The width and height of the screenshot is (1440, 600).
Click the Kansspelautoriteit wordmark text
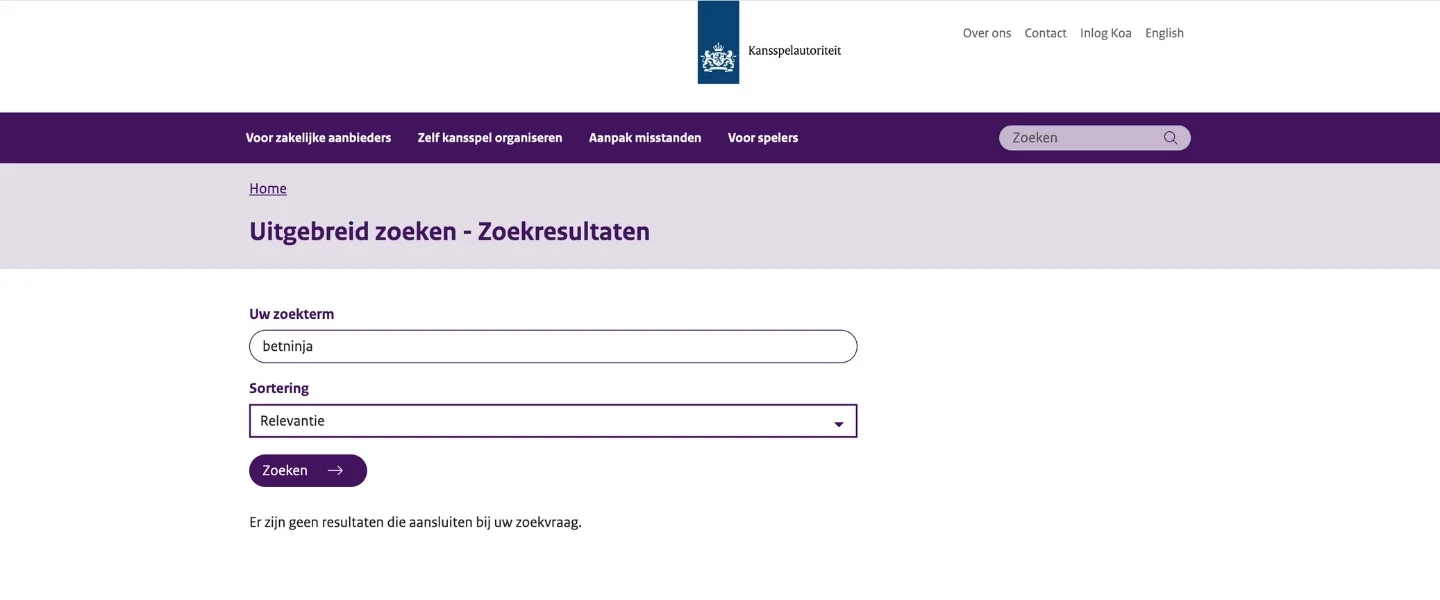click(794, 51)
